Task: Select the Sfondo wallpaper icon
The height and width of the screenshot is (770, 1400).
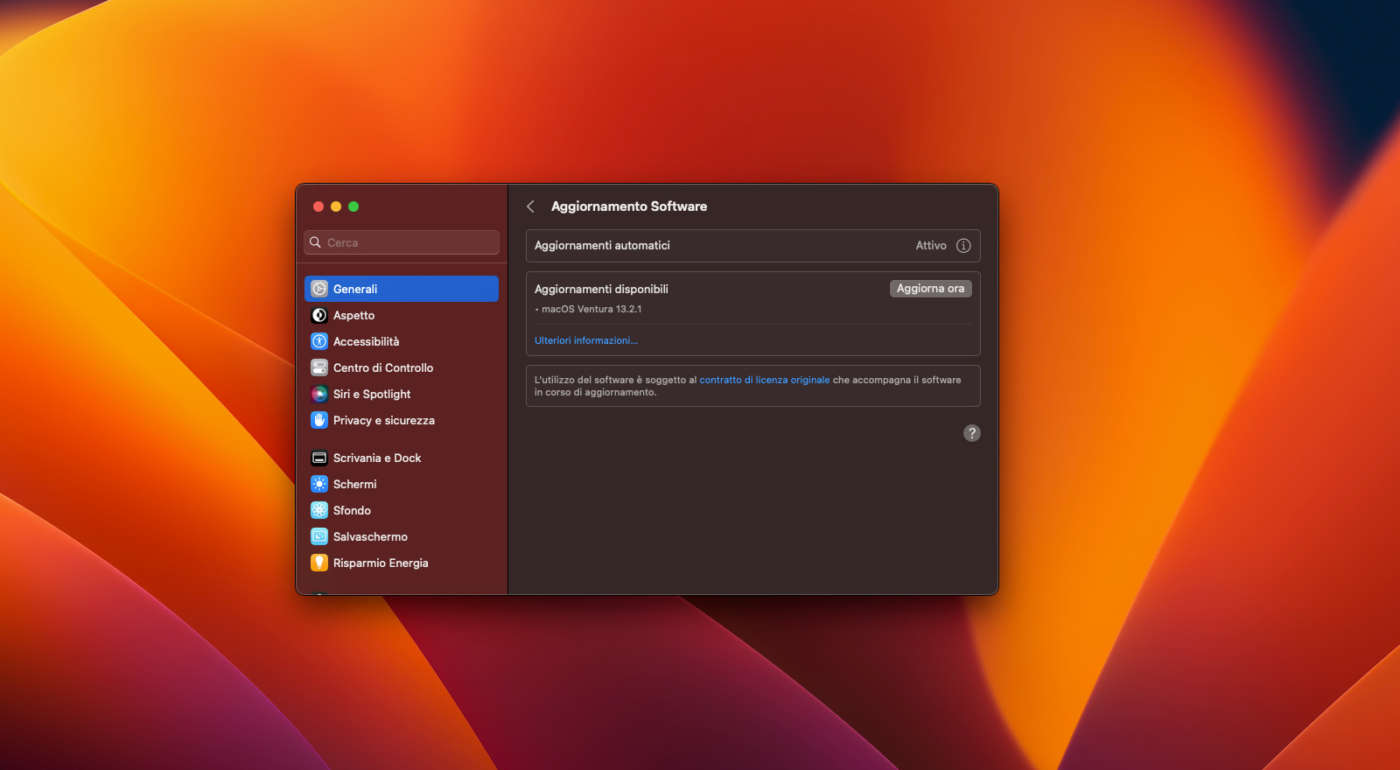Action: [319, 510]
